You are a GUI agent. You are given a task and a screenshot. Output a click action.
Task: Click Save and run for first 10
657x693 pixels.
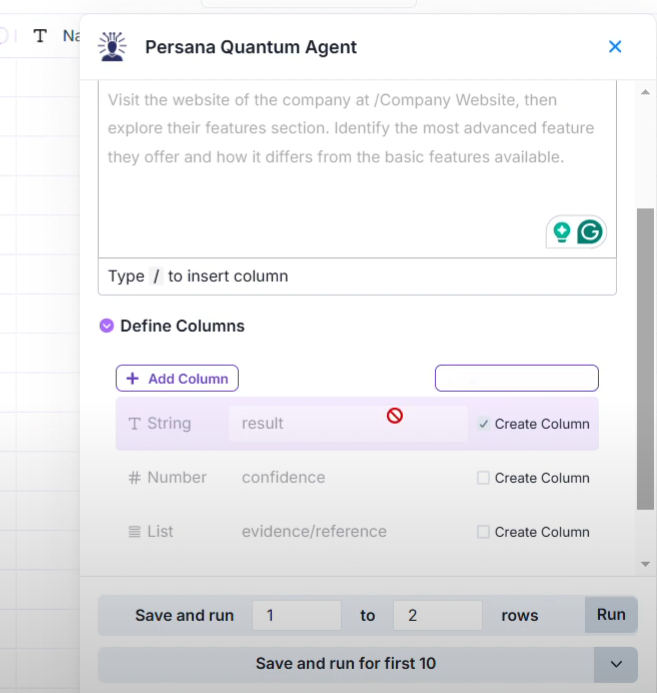click(345, 664)
